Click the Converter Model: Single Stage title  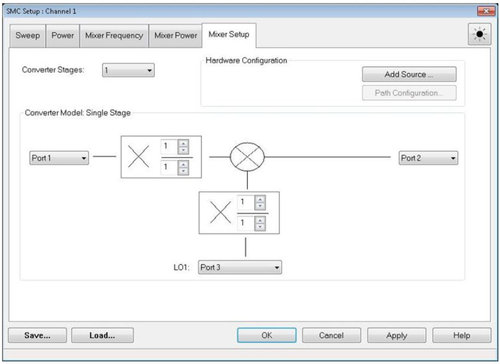click(x=78, y=113)
